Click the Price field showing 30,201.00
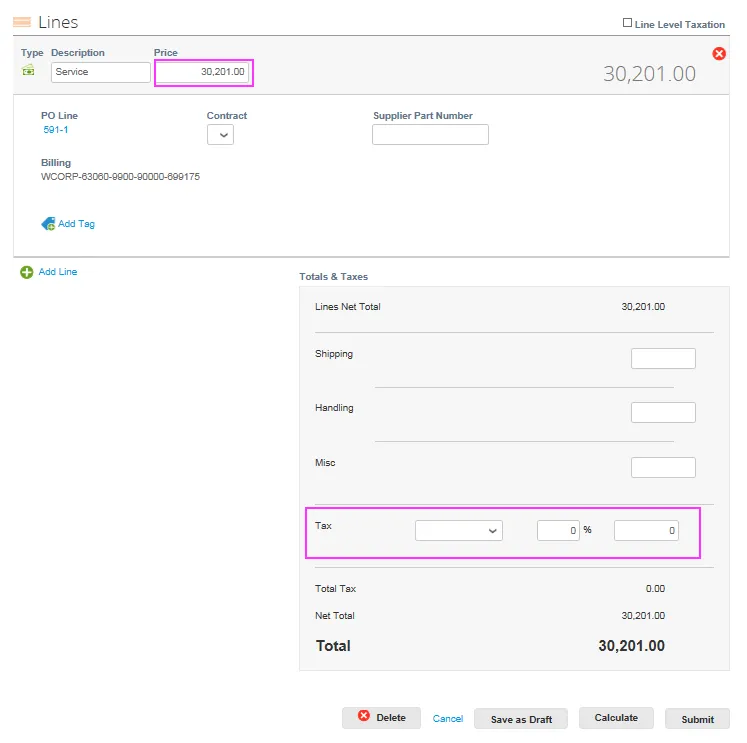 click(x=203, y=72)
